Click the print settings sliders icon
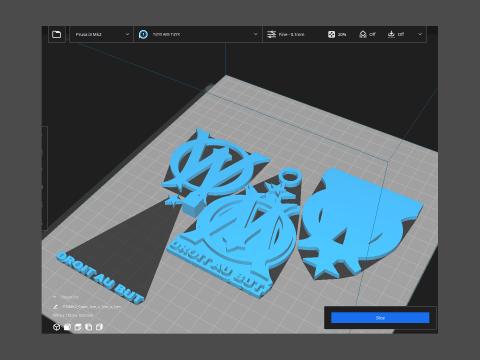Viewport: 480px width, 360px height. pyautogui.click(x=271, y=34)
